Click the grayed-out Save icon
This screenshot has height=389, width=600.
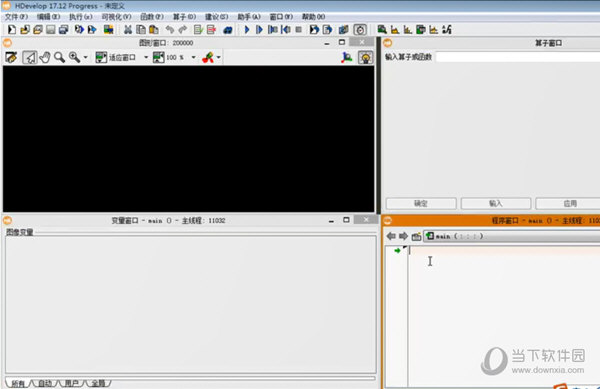pyautogui.click(x=51, y=29)
